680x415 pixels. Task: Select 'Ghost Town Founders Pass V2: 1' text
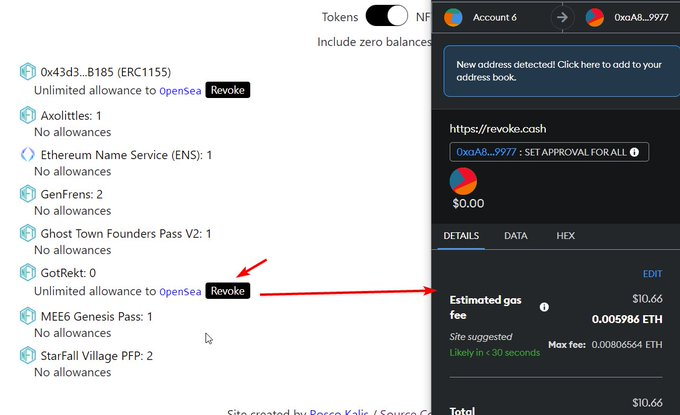[126, 234]
